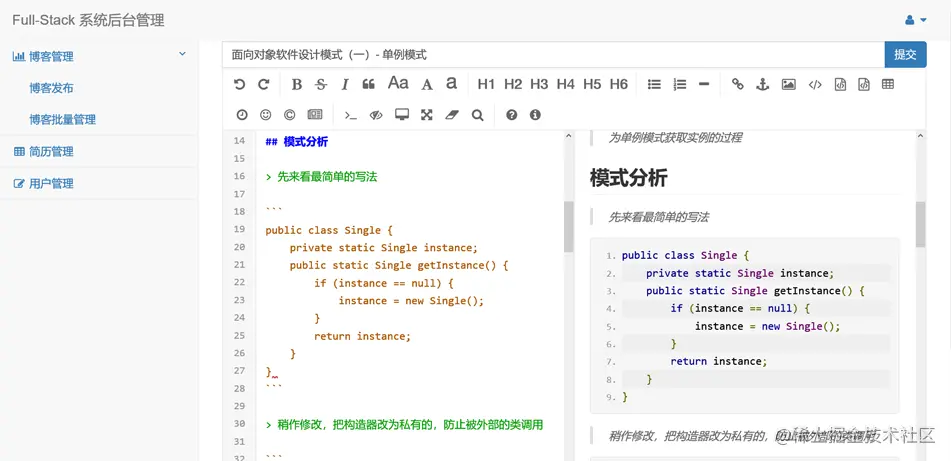Click the 提交 submit button
The height and width of the screenshot is (461, 951).
906,55
